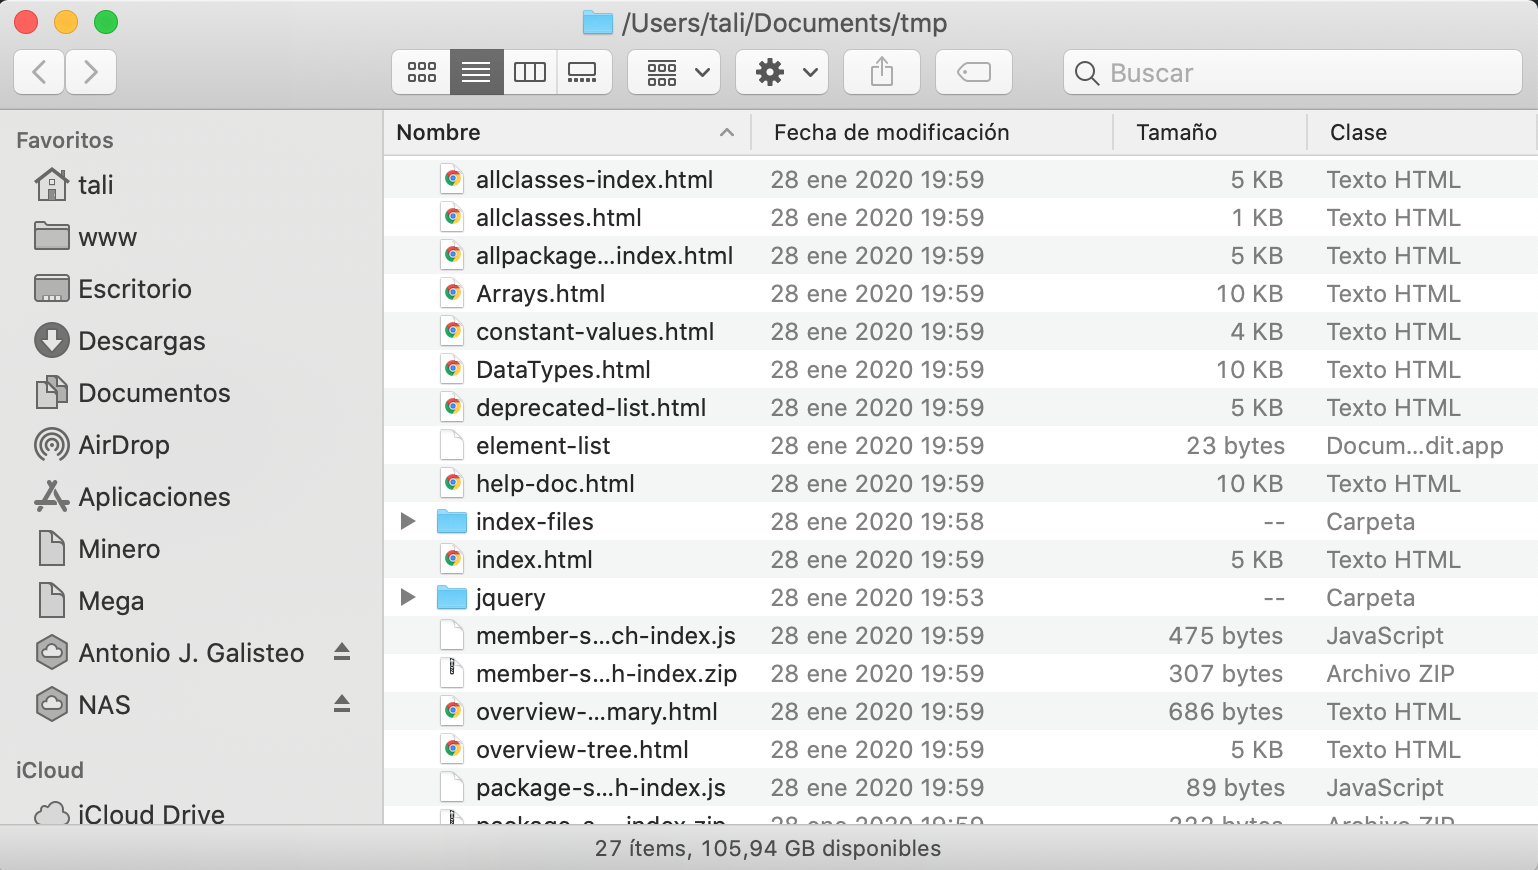The image size is (1538, 870).
Task: Open the action gear menu
Action: click(x=782, y=71)
